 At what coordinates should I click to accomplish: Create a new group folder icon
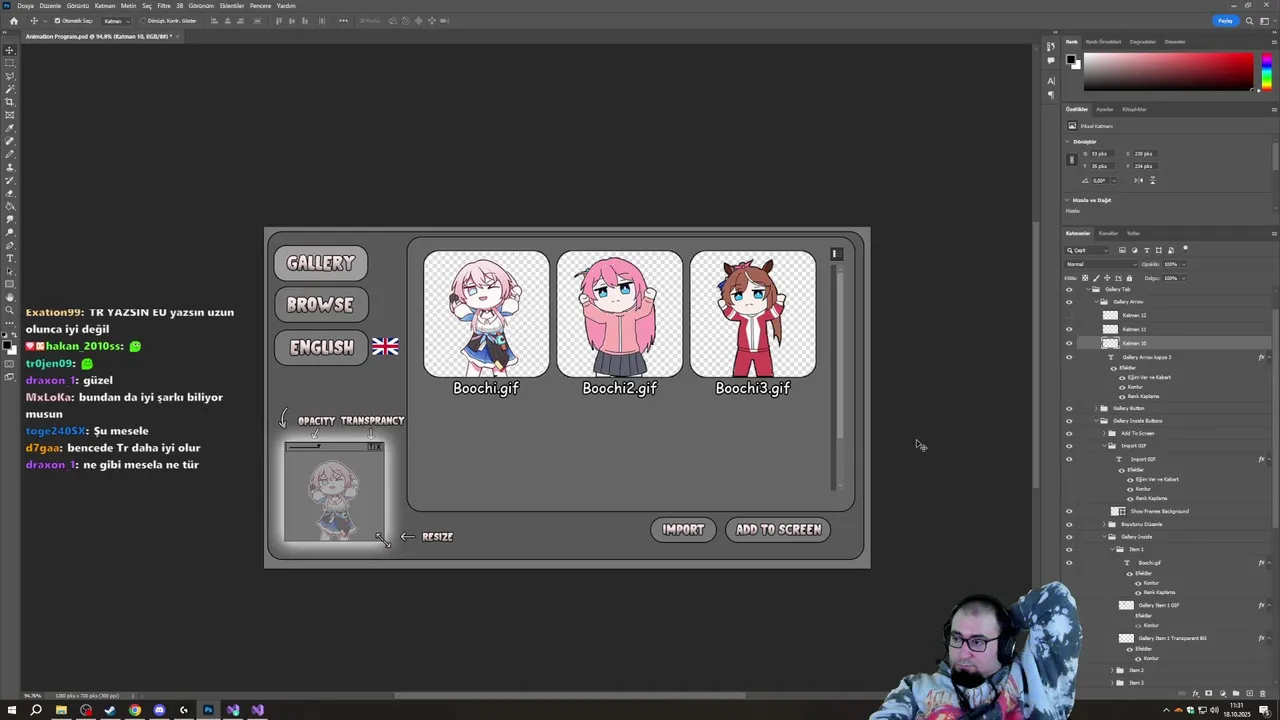[1235, 693]
